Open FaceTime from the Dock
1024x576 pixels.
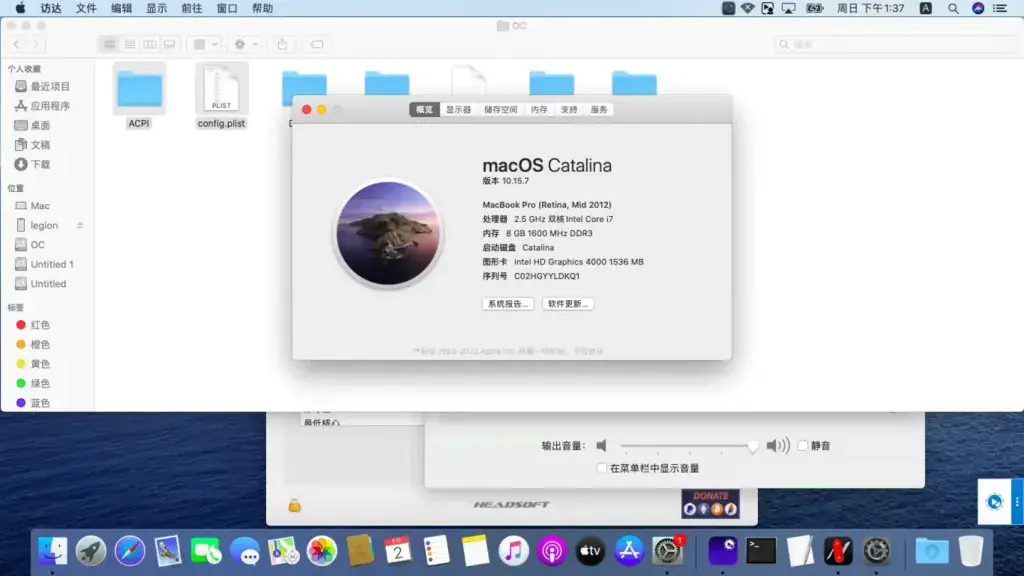[206, 551]
